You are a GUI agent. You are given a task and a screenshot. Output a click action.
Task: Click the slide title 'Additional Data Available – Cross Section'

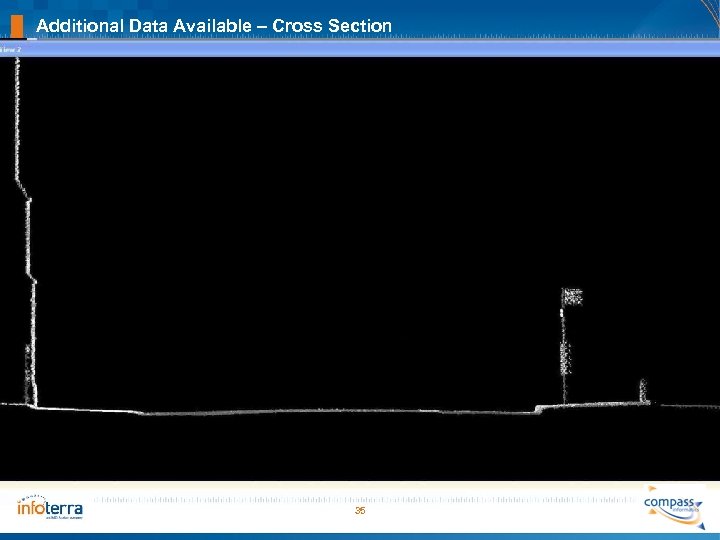214,26
